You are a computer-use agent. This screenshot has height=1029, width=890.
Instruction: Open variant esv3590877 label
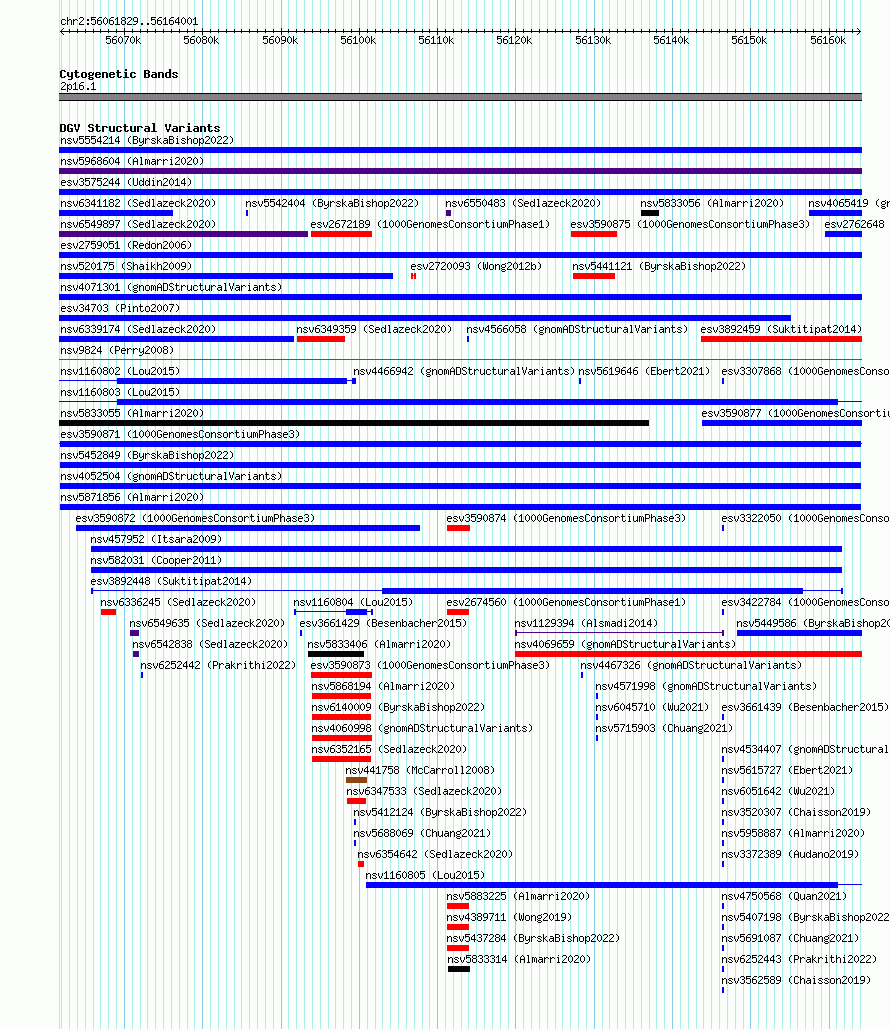point(795,413)
